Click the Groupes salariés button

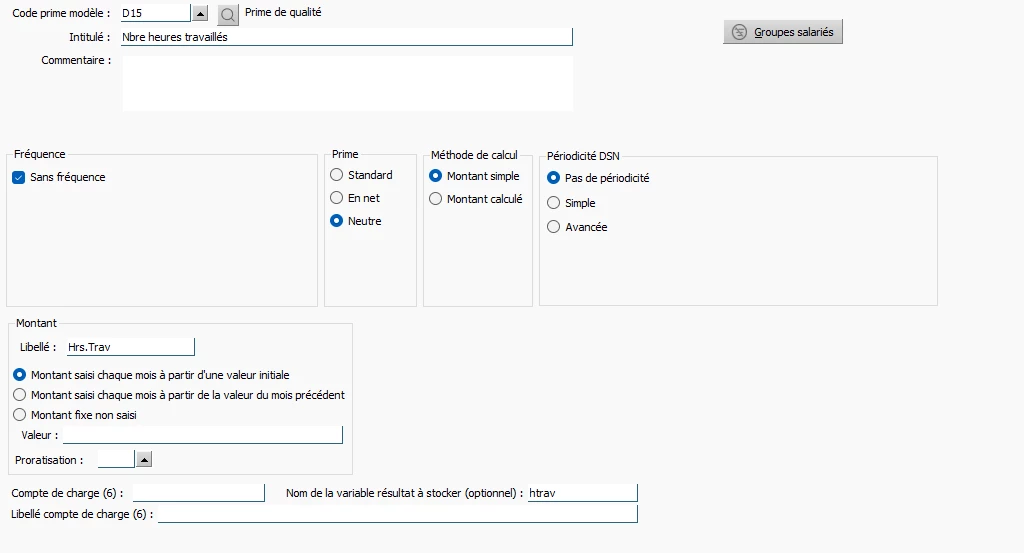click(x=784, y=32)
